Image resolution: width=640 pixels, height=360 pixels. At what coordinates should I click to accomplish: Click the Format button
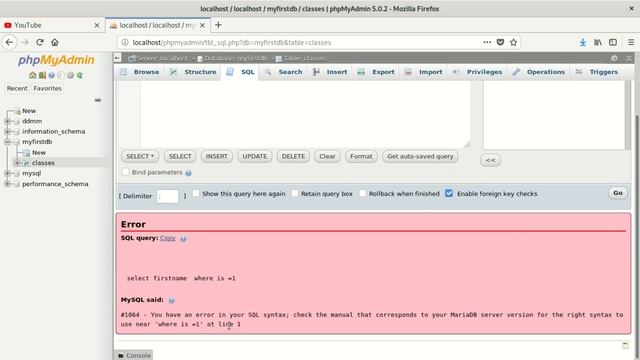click(361, 157)
